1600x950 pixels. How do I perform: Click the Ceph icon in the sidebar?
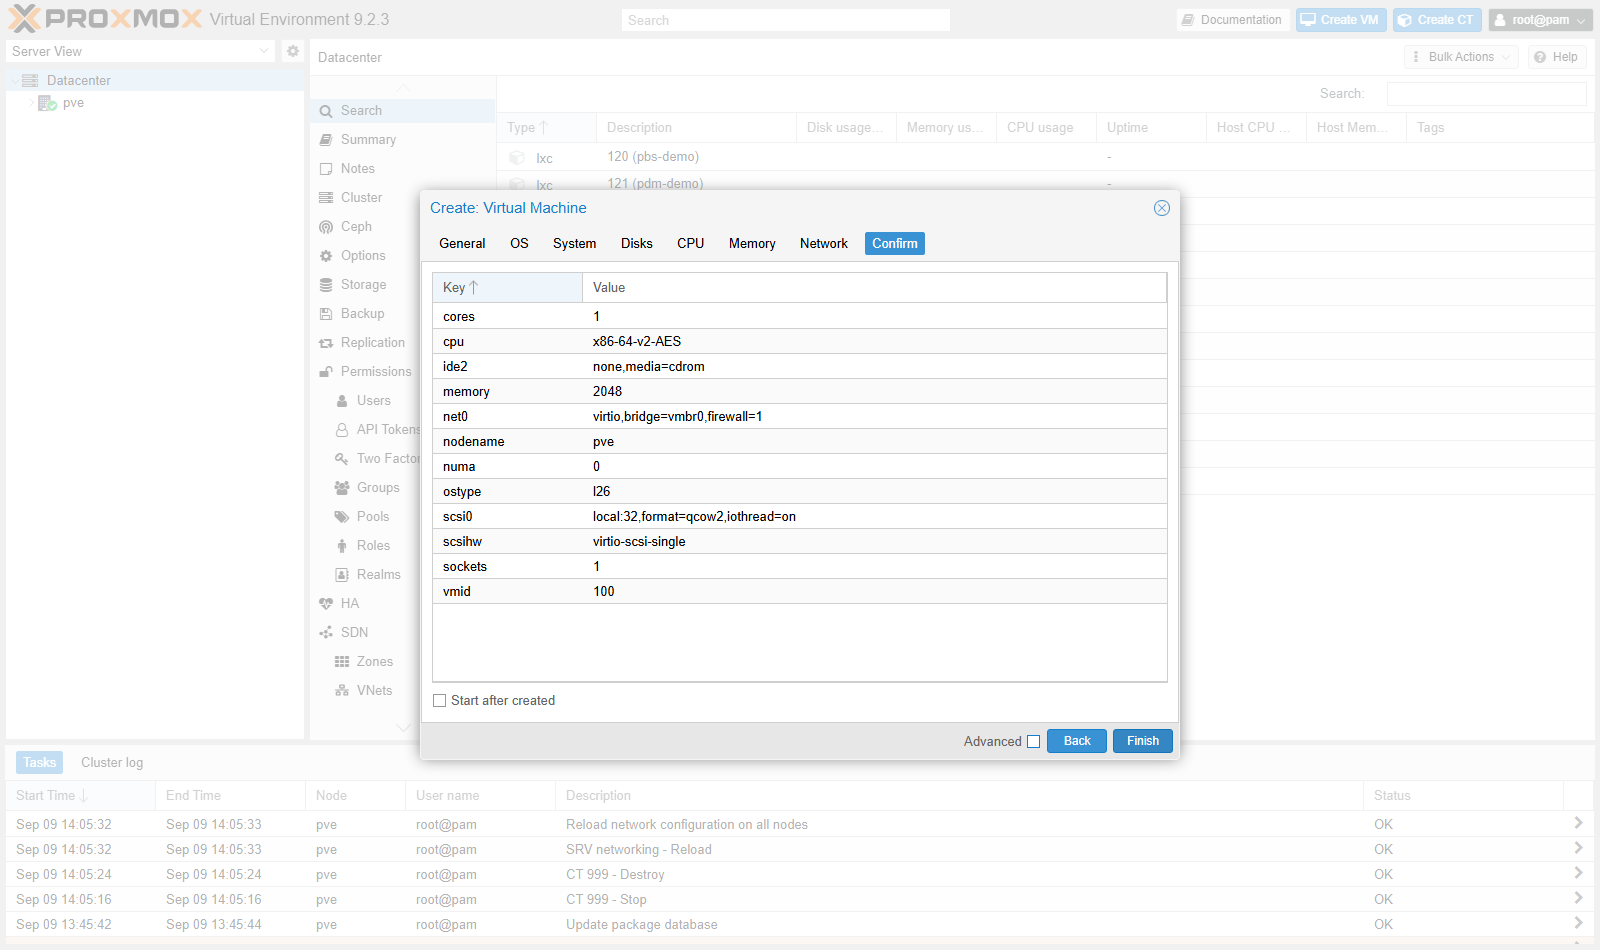coord(326,227)
